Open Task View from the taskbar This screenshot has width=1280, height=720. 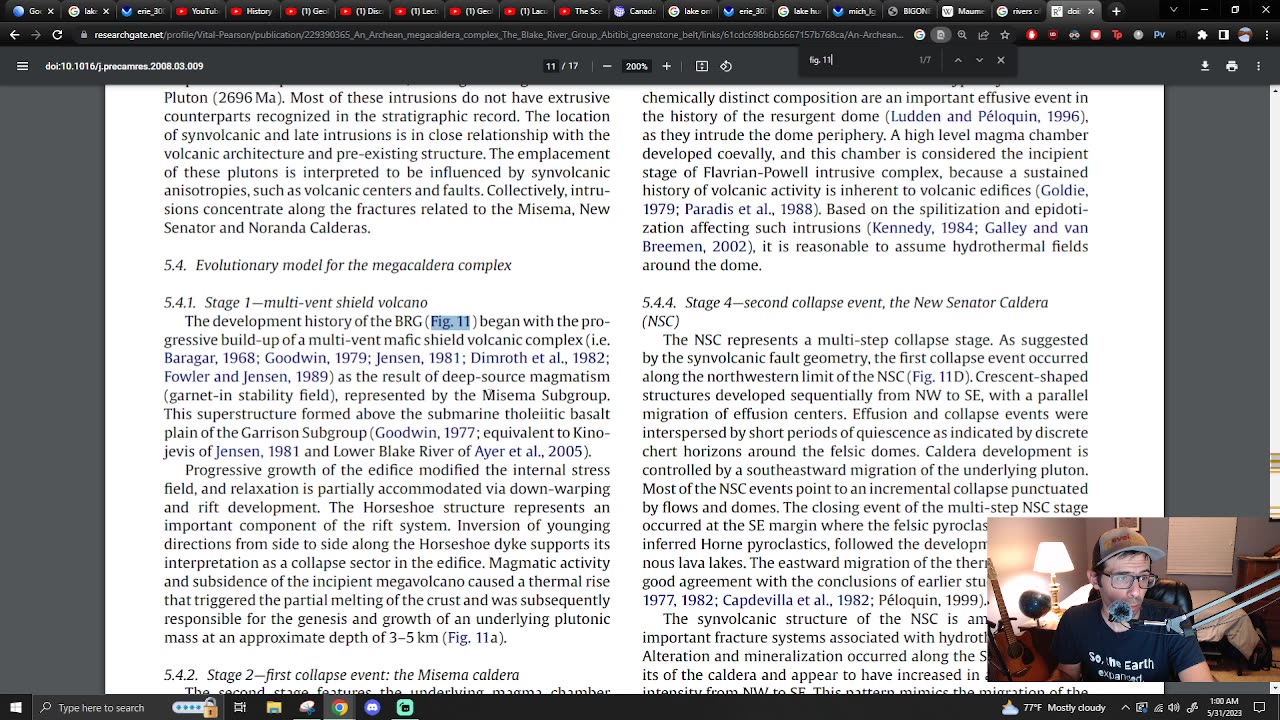point(240,708)
